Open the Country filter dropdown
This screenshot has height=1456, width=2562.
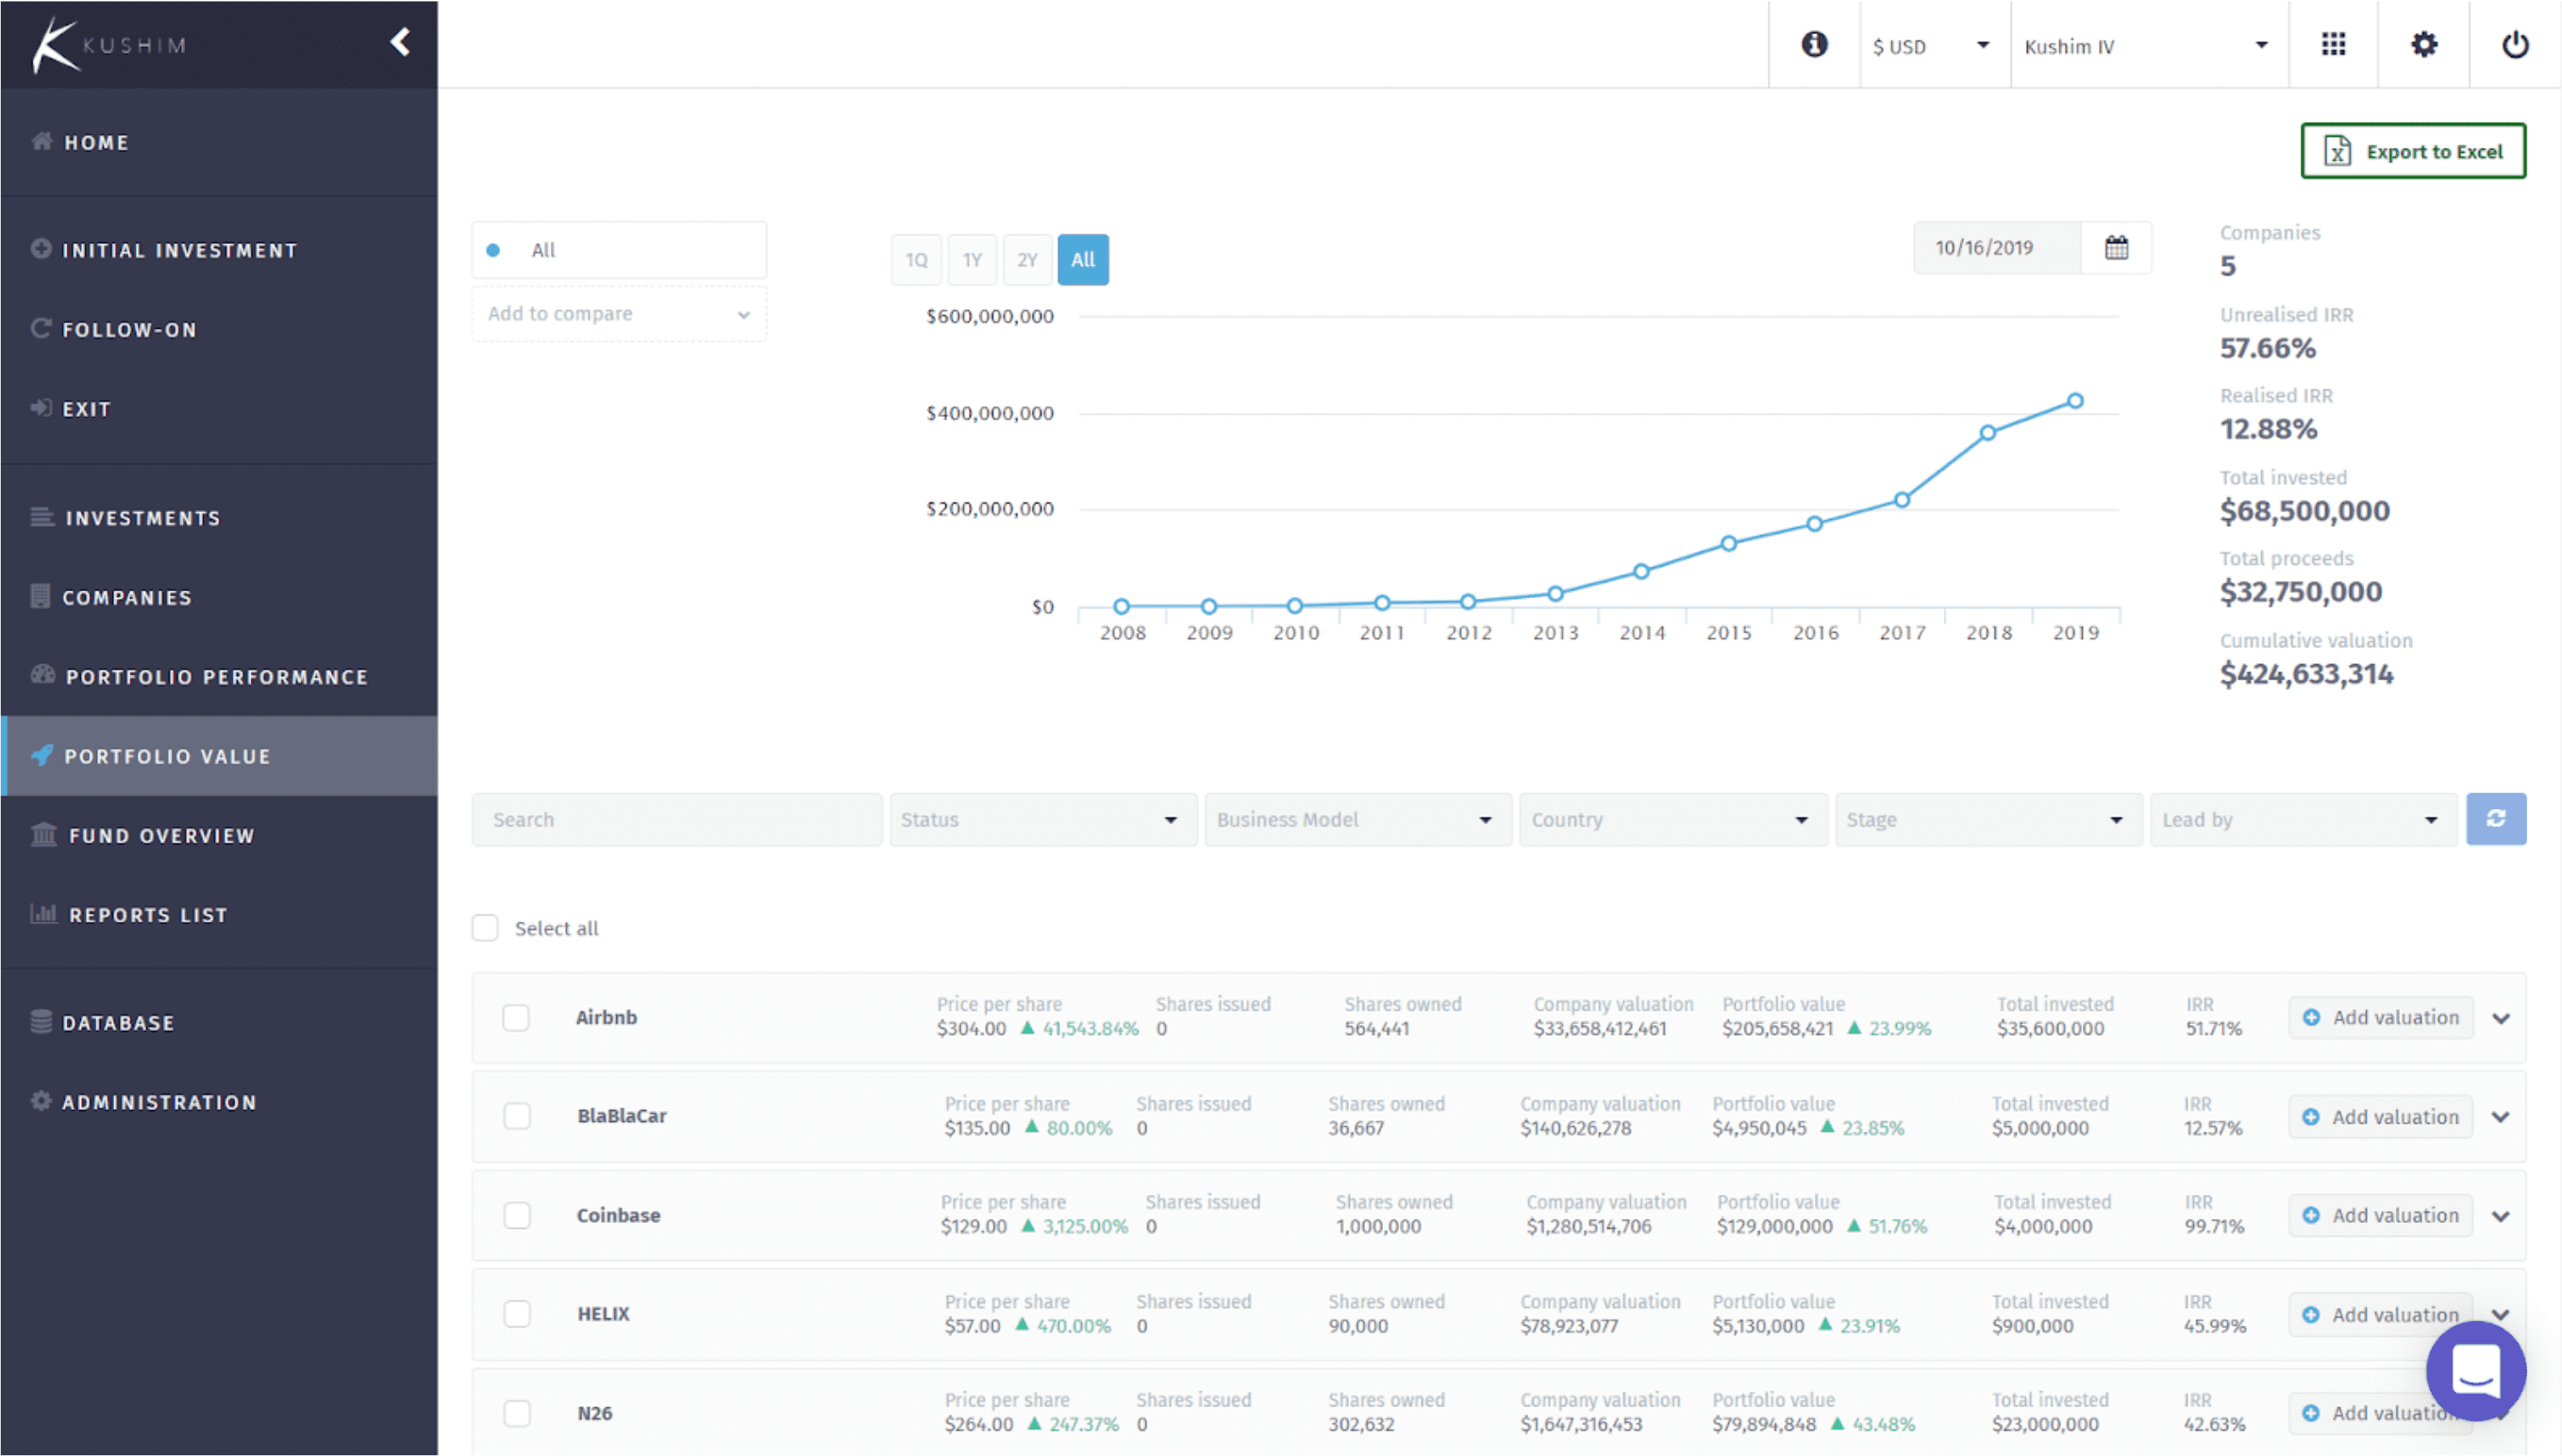pyautogui.click(x=1673, y=820)
